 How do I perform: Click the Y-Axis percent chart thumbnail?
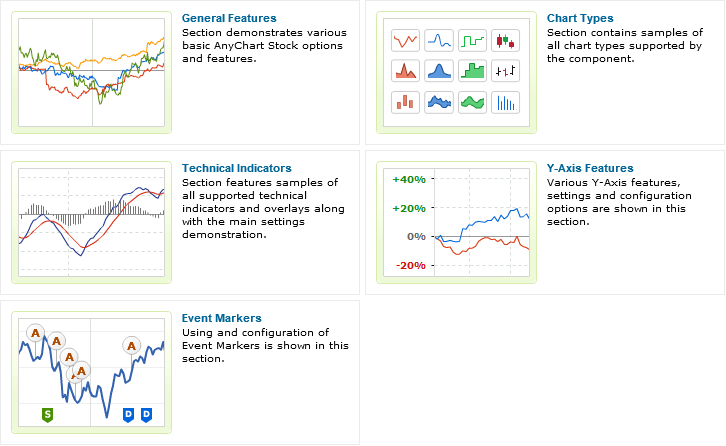click(x=457, y=222)
